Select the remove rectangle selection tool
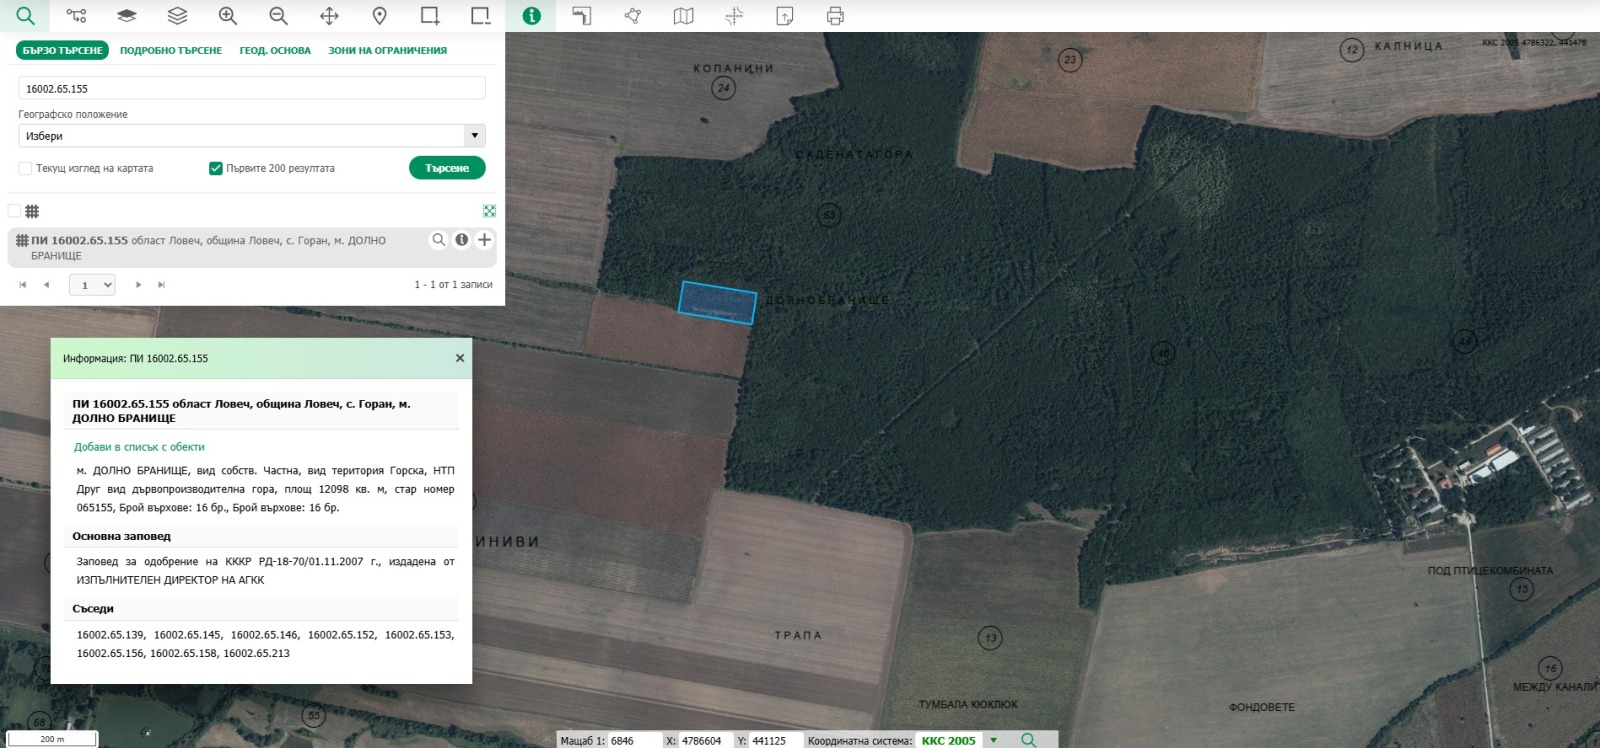Viewport: 1600px width, 748px height. tap(481, 16)
